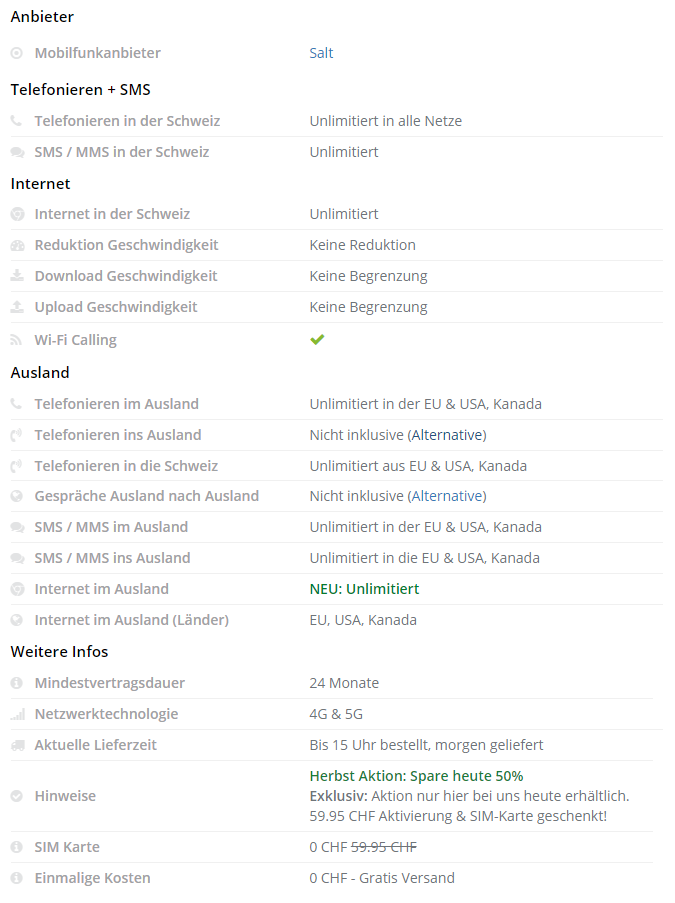Click the truck icon beside Aktuelle Lieferzeit
The height and width of the screenshot is (903, 675).
point(17,746)
